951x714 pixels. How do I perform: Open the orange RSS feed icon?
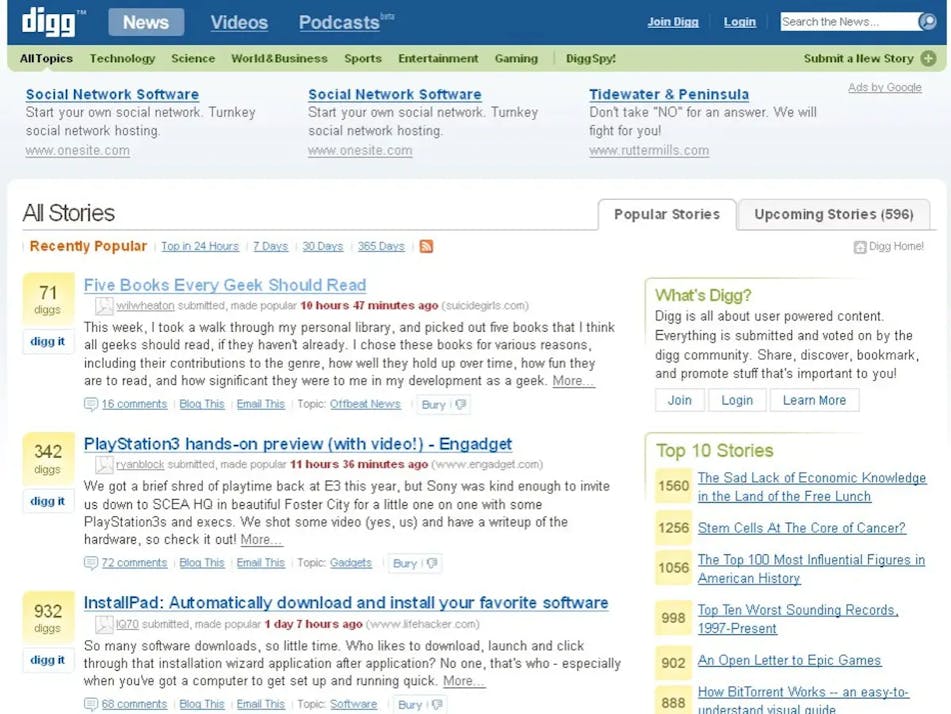[x=426, y=246]
